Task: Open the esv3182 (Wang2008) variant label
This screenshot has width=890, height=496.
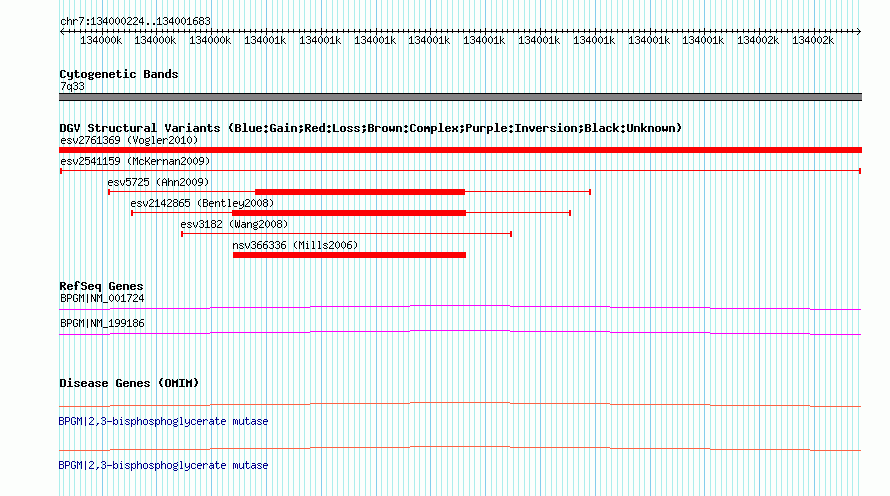Action: pos(234,224)
